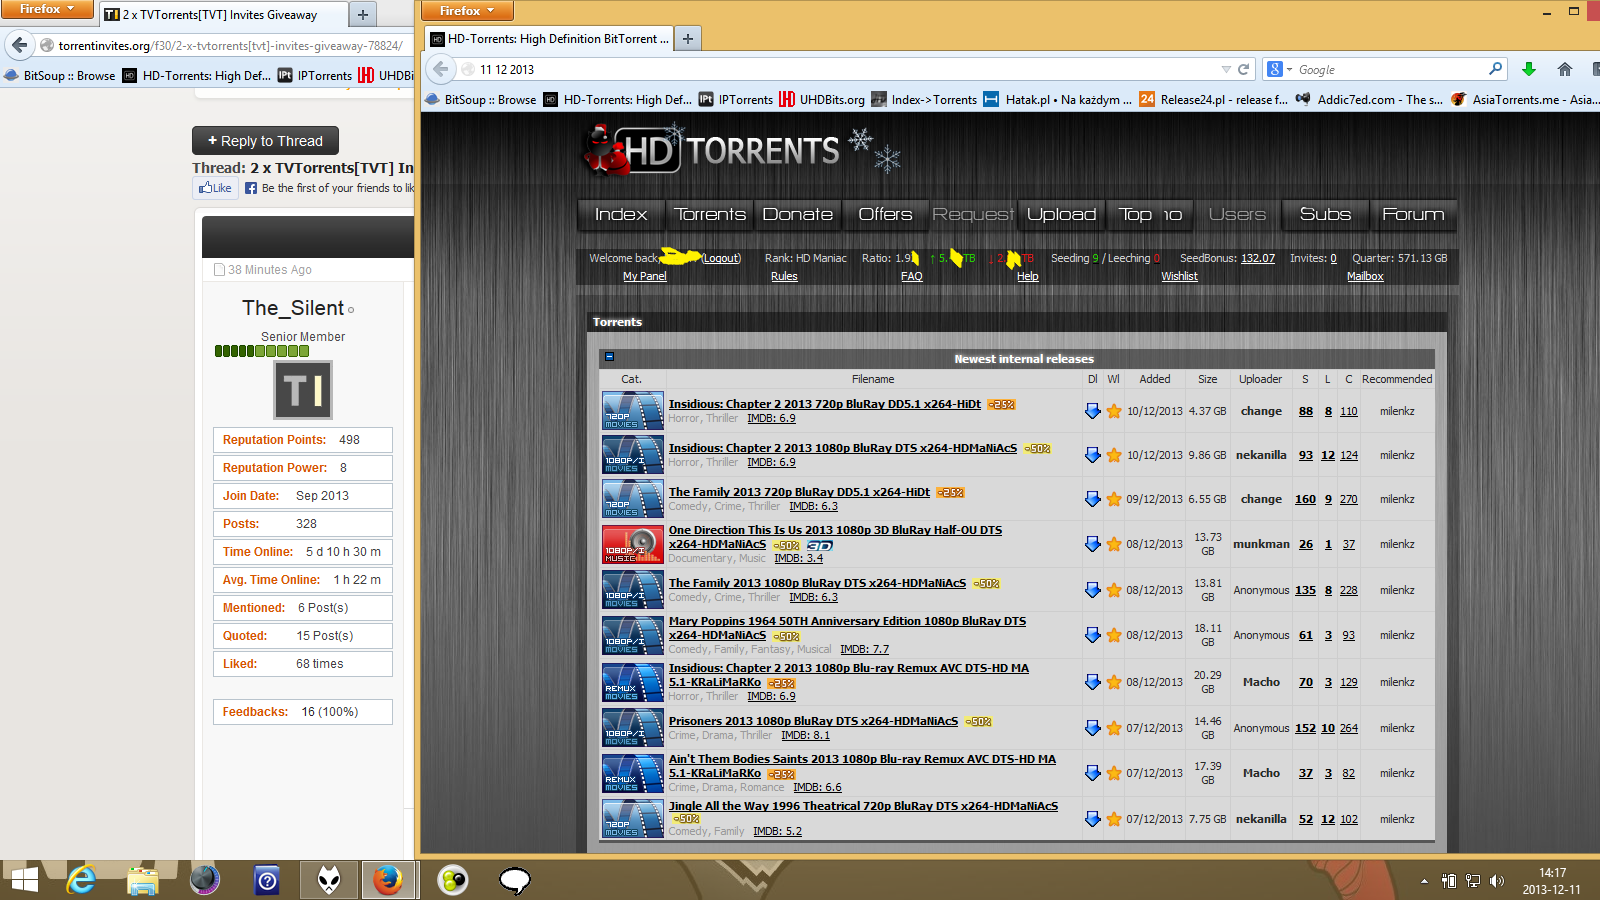Reload page in right Firefox window
Viewport: 1600px width, 900px height.
[x=1244, y=69]
